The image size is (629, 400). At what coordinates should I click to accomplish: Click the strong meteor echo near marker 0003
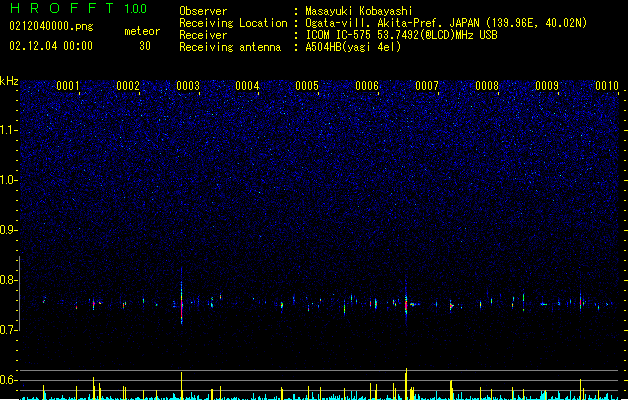click(x=182, y=297)
